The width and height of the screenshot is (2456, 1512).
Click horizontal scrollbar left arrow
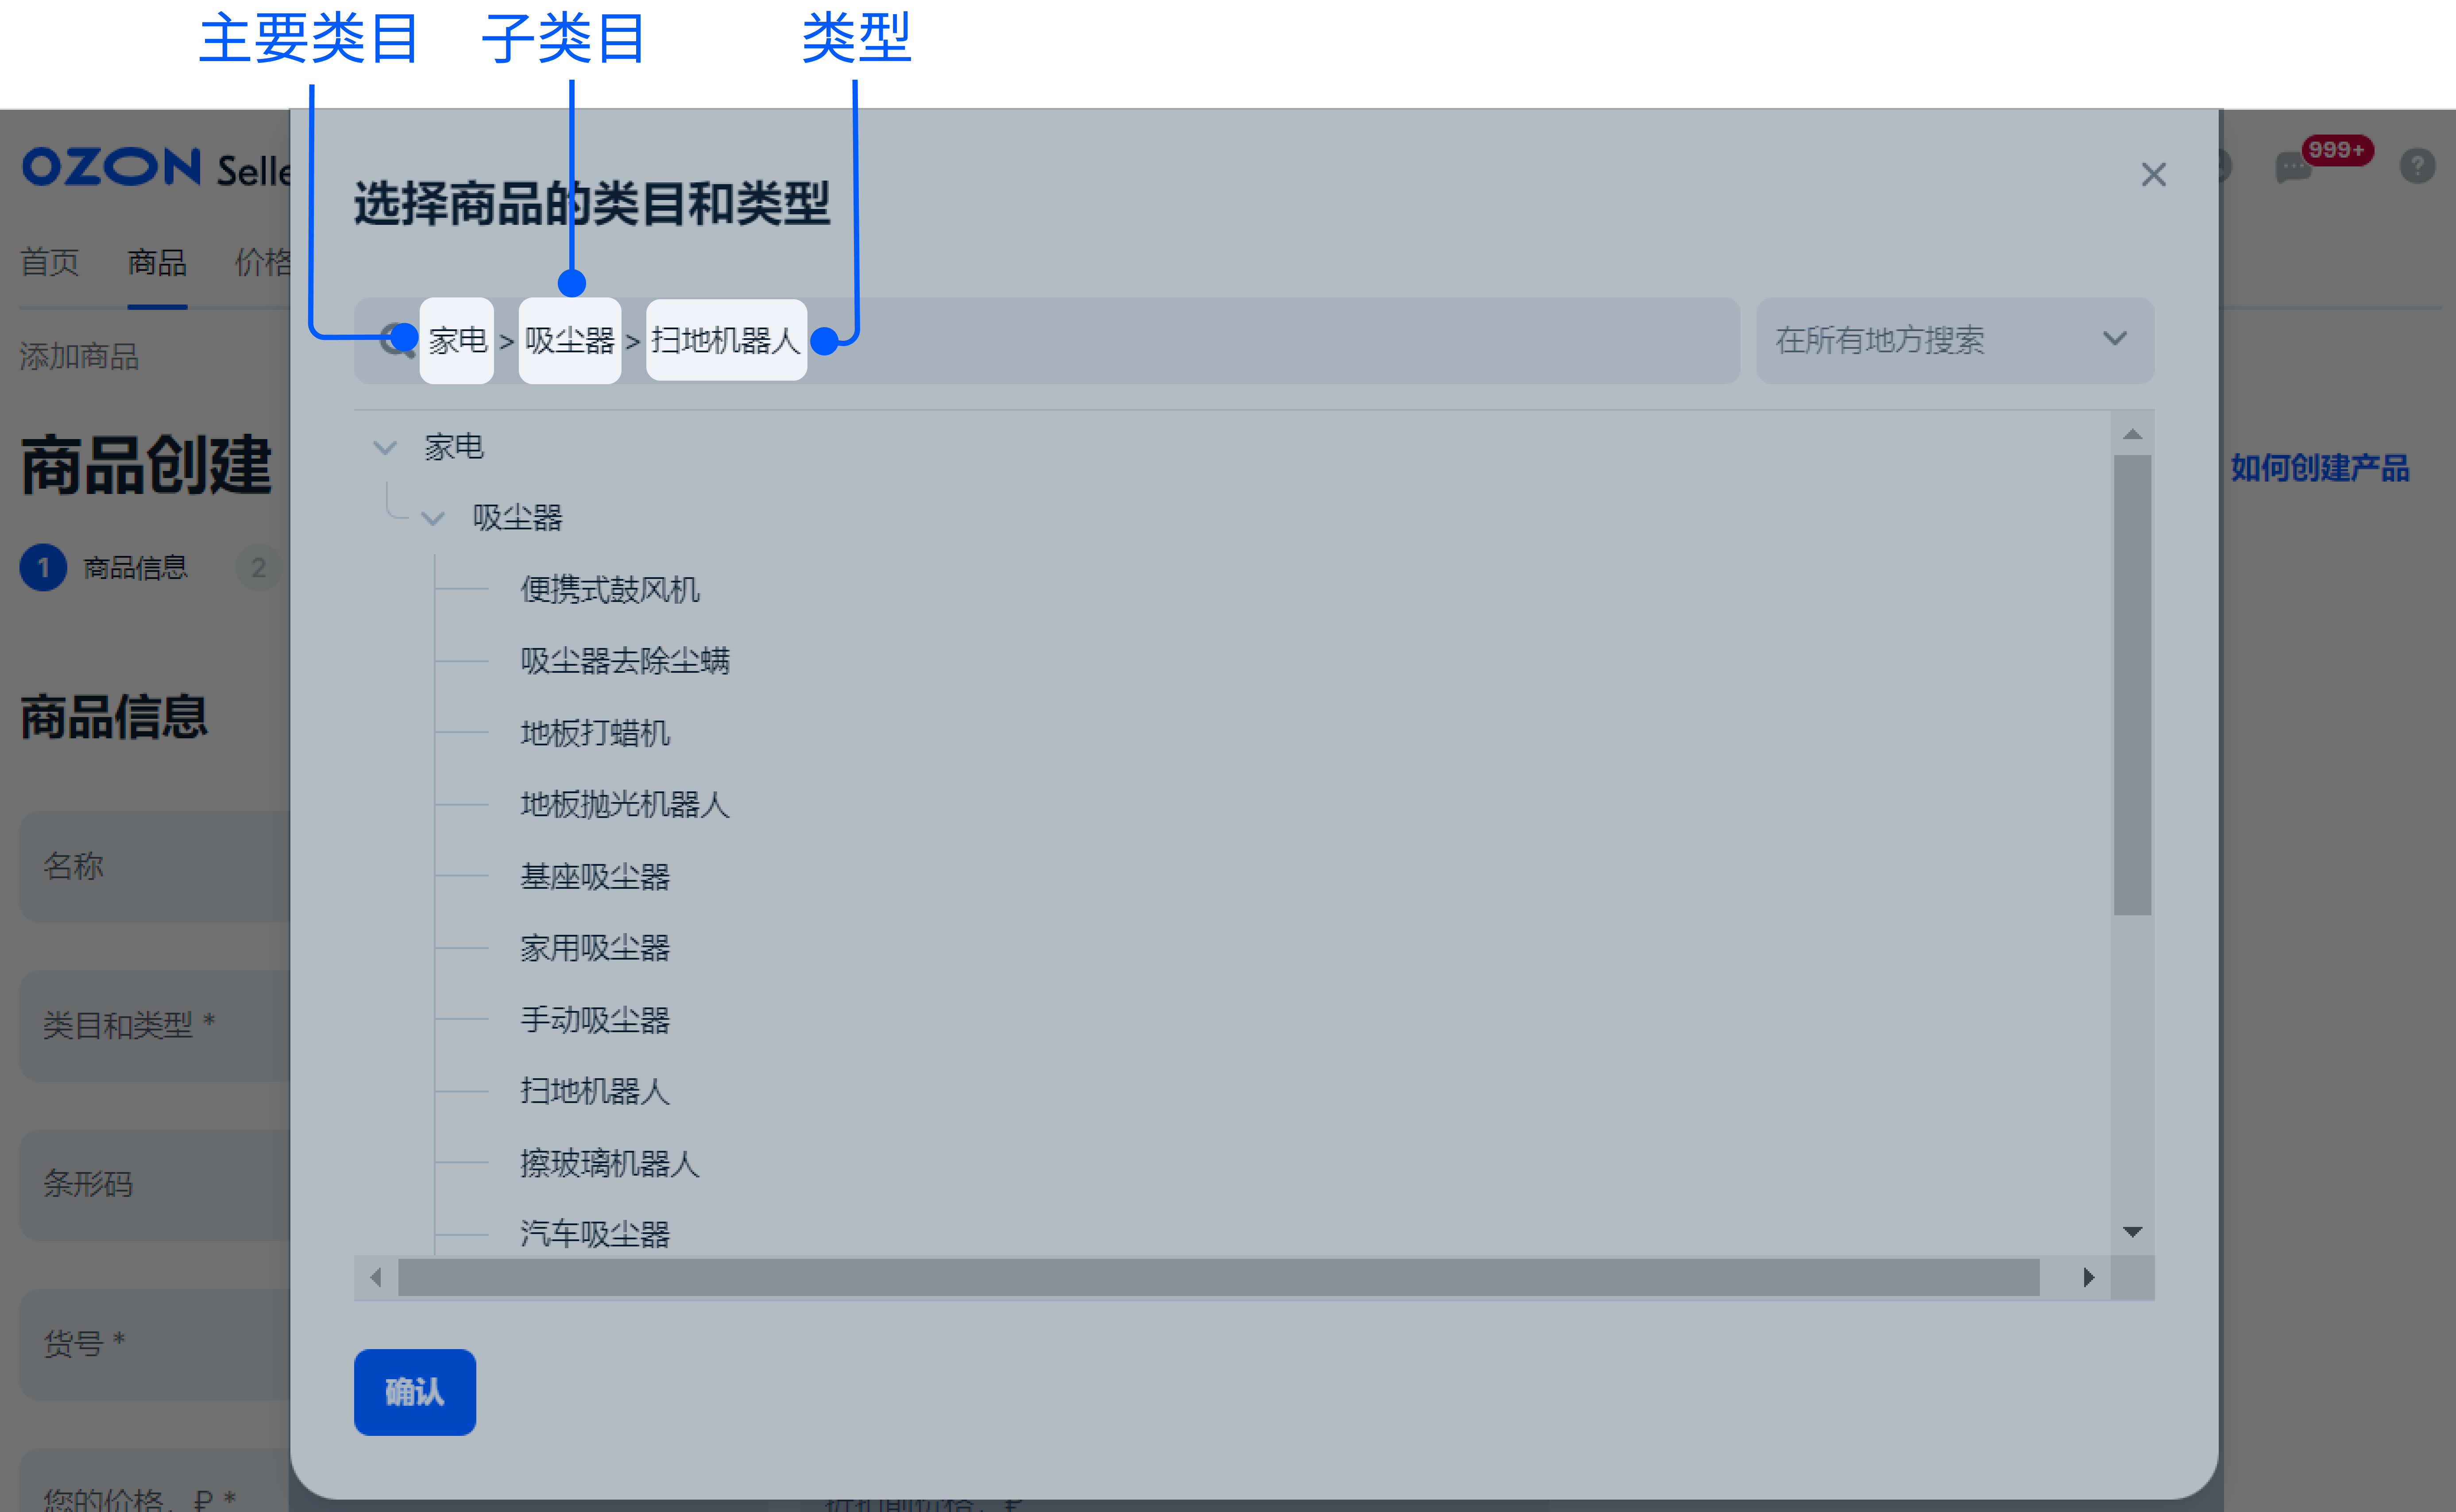pos(376,1277)
